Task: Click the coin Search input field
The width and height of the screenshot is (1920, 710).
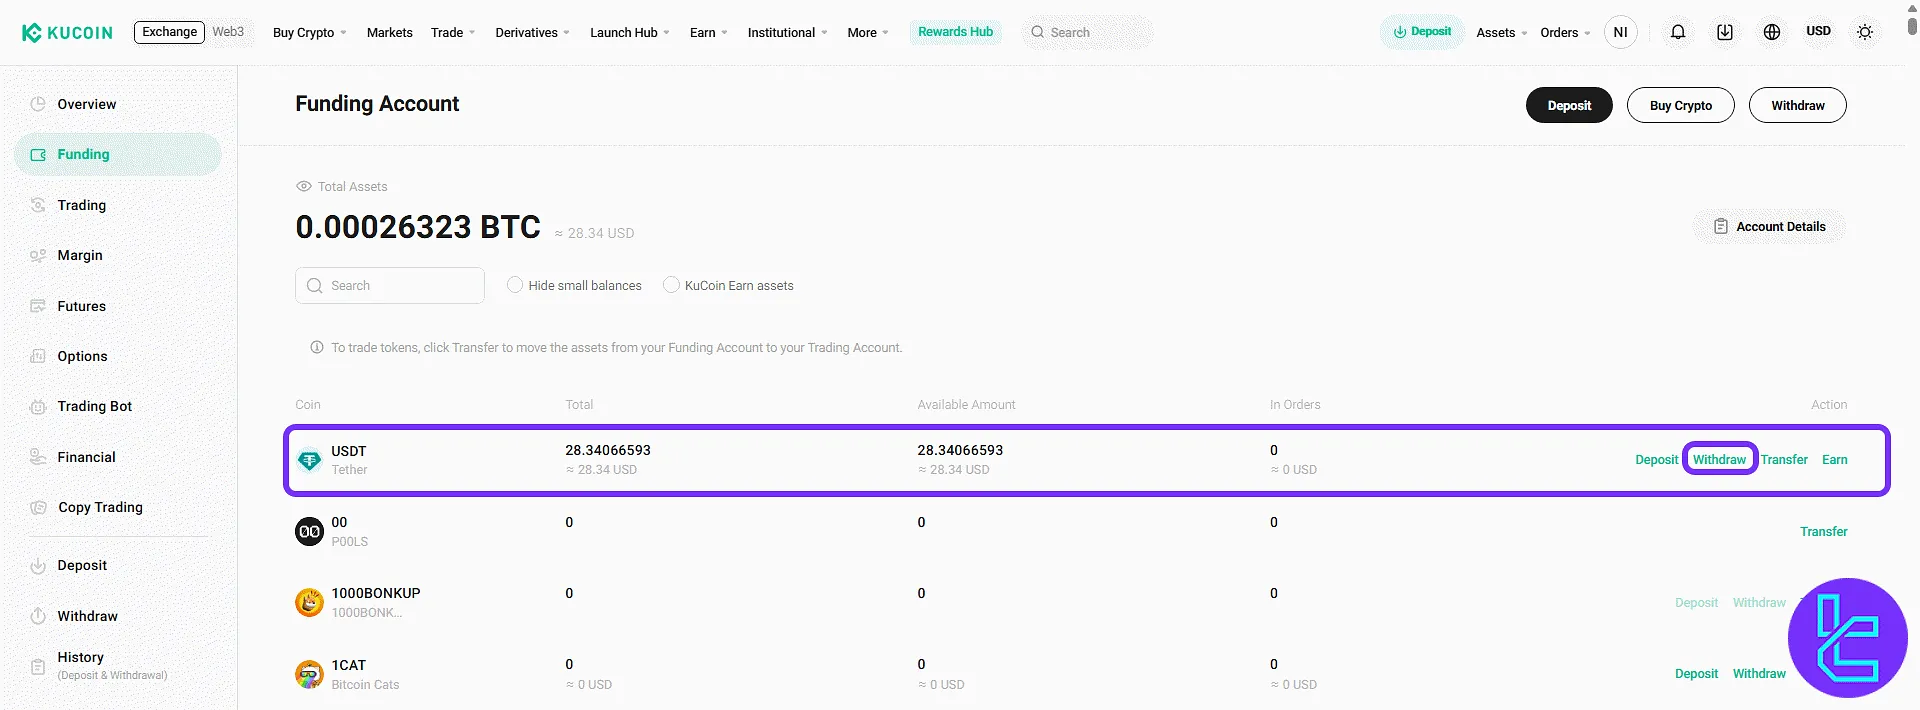Action: pyautogui.click(x=390, y=285)
